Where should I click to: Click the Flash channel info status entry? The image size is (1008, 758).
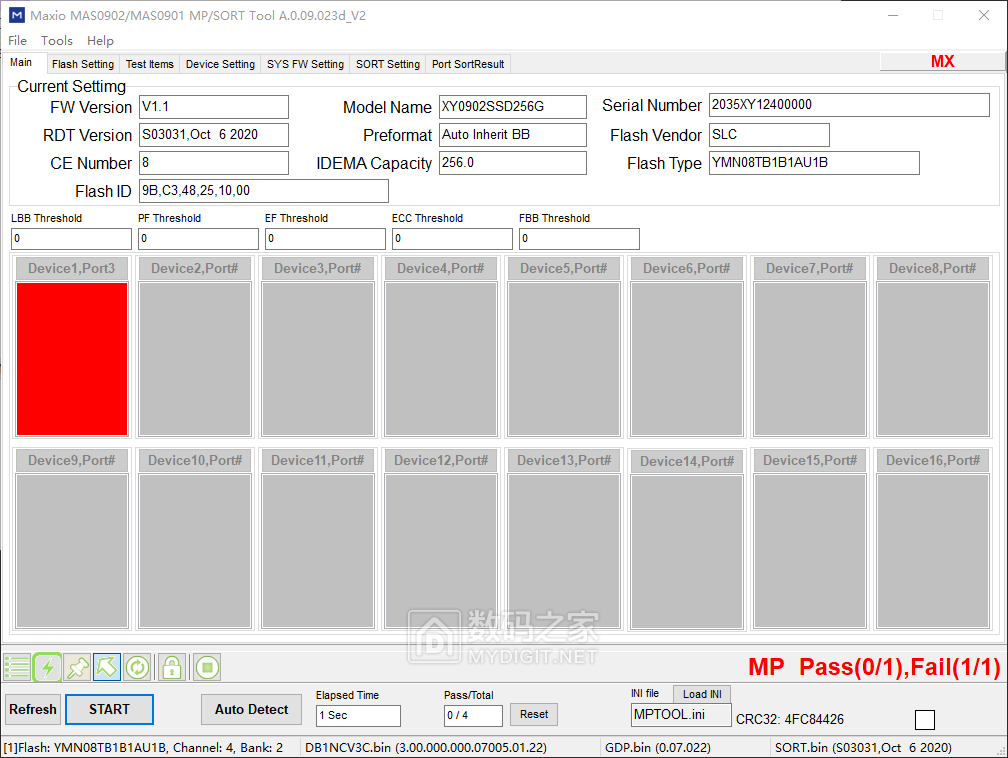143,748
